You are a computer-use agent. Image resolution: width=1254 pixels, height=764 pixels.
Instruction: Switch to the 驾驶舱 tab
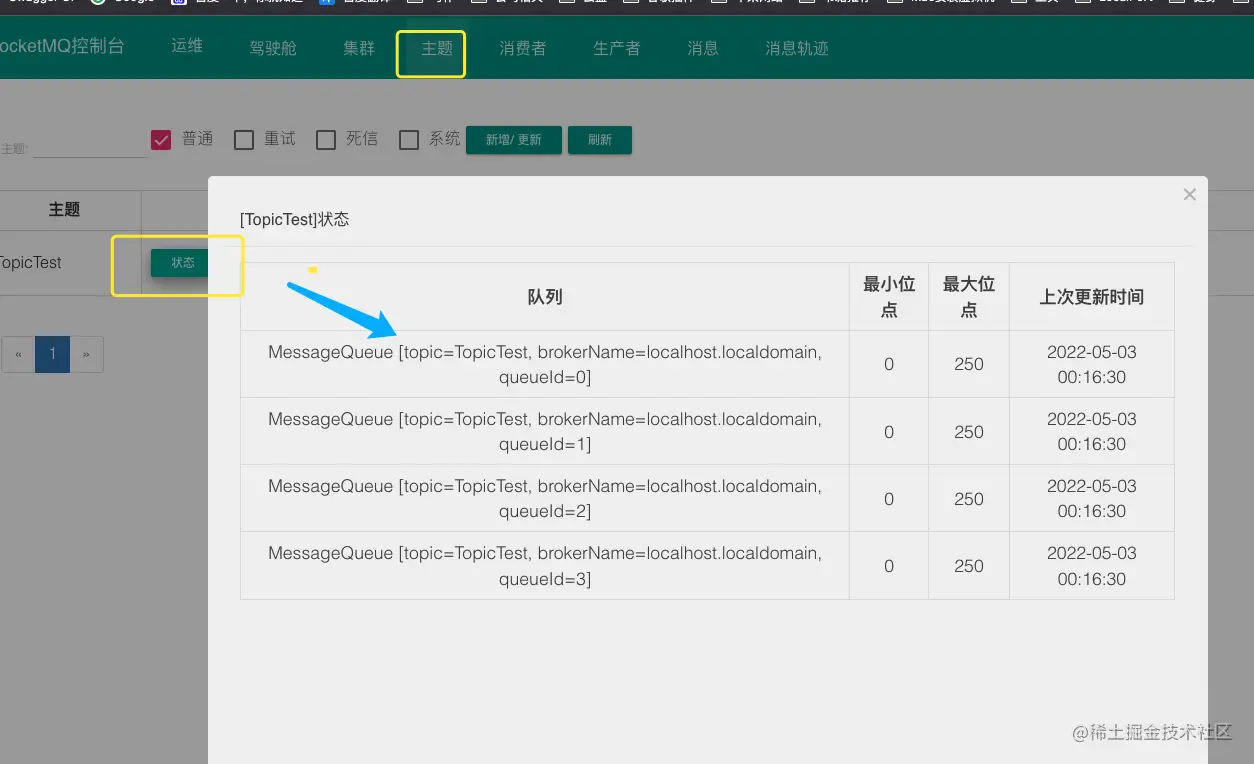tap(273, 48)
